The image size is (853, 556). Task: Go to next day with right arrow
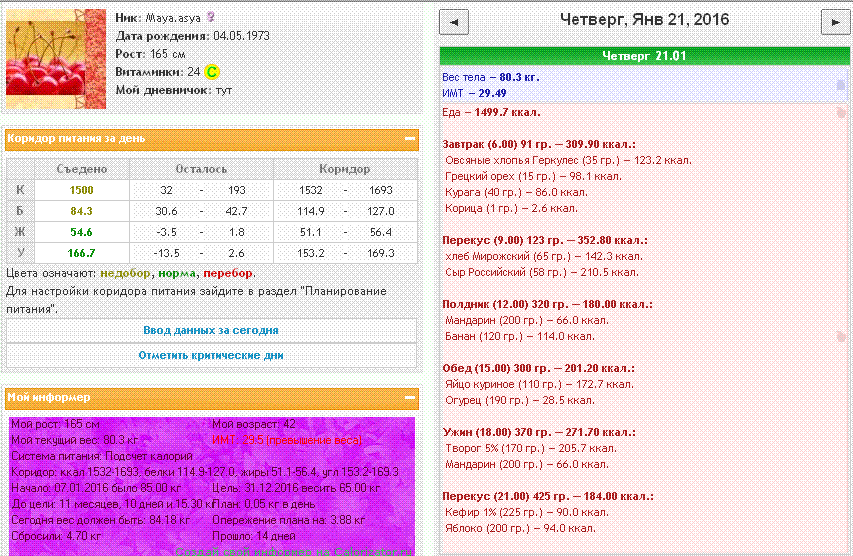coord(835,23)
